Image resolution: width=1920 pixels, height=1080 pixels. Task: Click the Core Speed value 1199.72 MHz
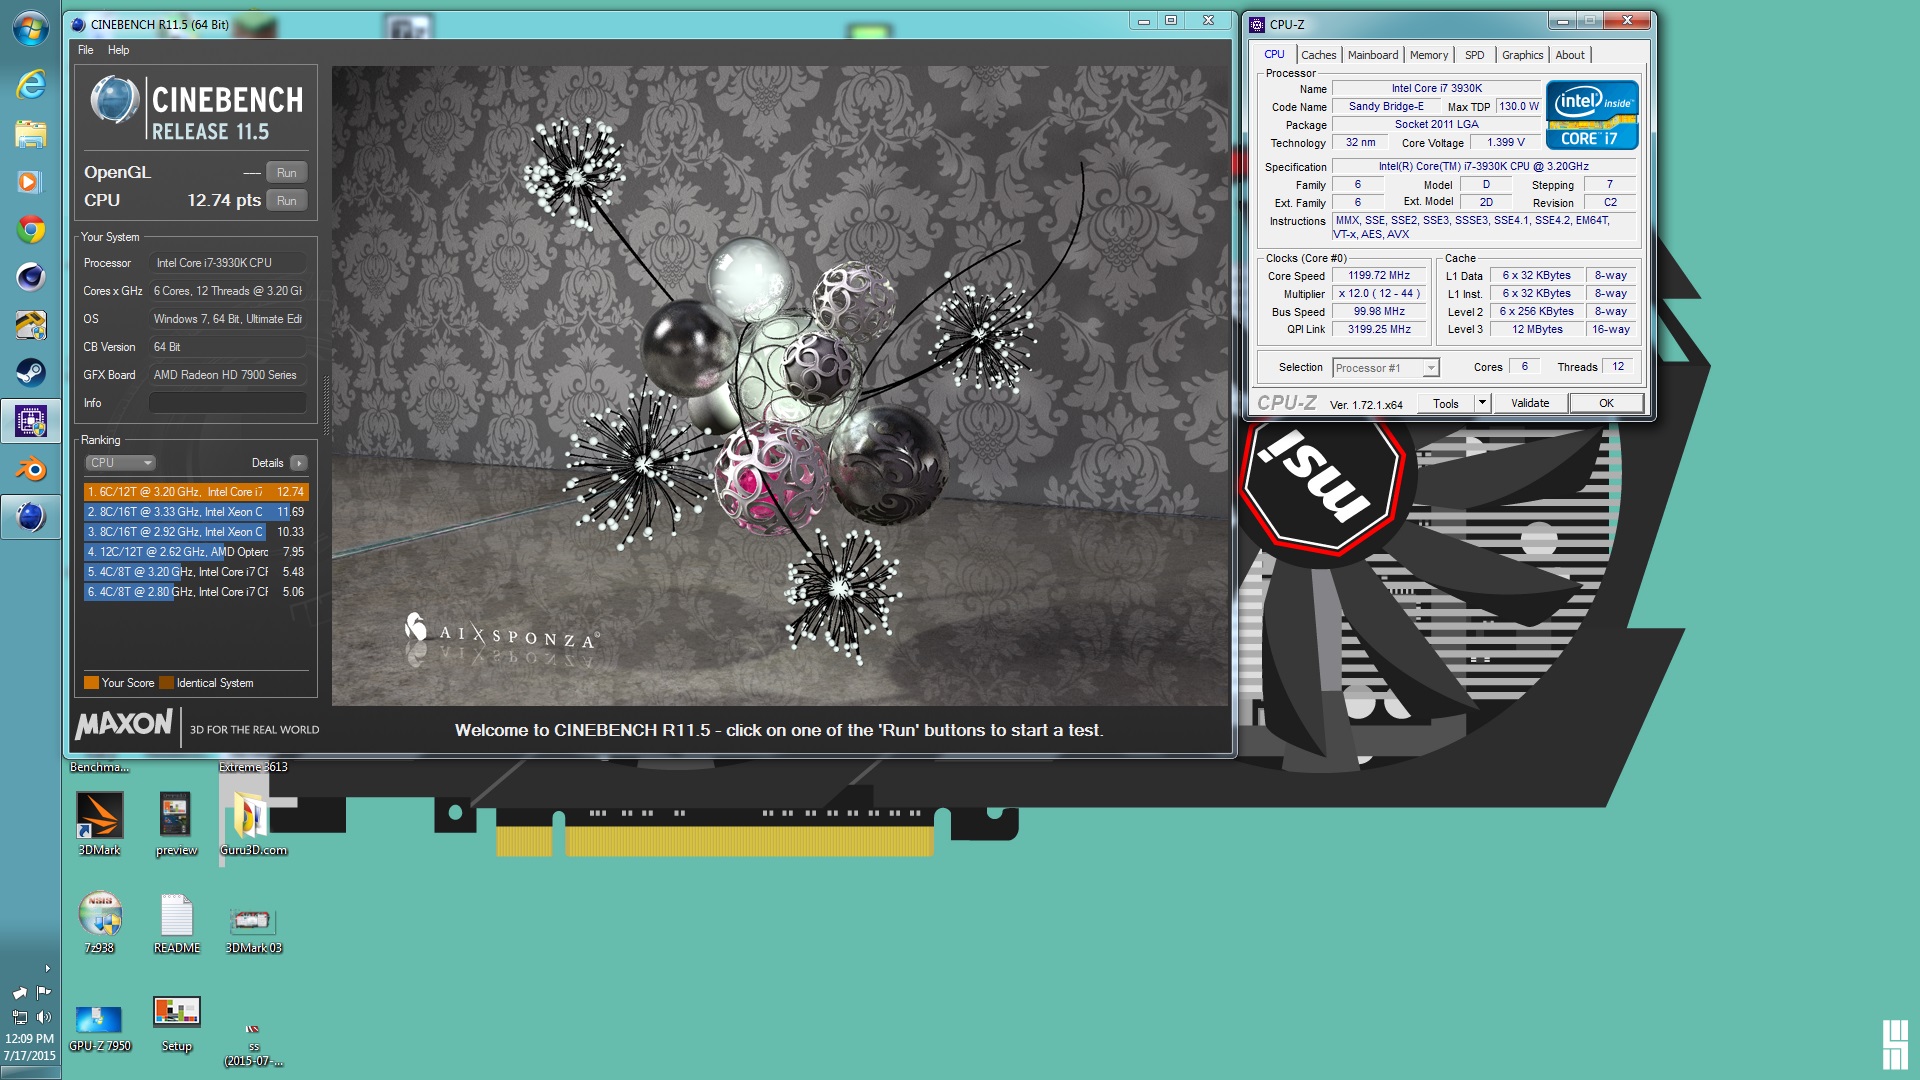pos(1378,276)
